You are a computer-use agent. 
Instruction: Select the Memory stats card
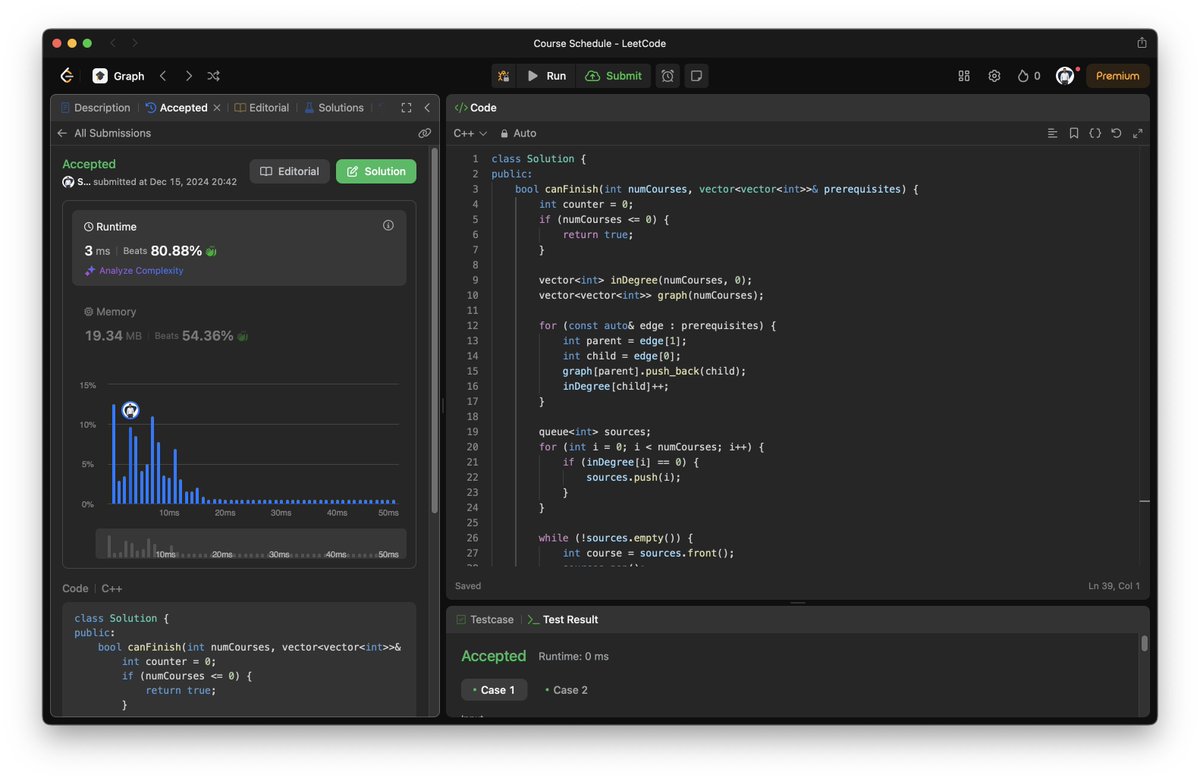click(239, 325)
